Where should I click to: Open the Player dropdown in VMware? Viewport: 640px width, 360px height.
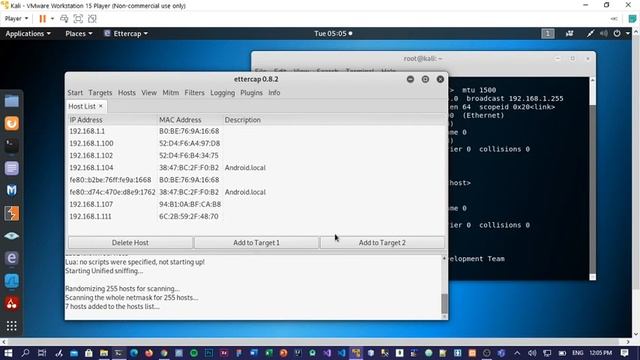16,19
